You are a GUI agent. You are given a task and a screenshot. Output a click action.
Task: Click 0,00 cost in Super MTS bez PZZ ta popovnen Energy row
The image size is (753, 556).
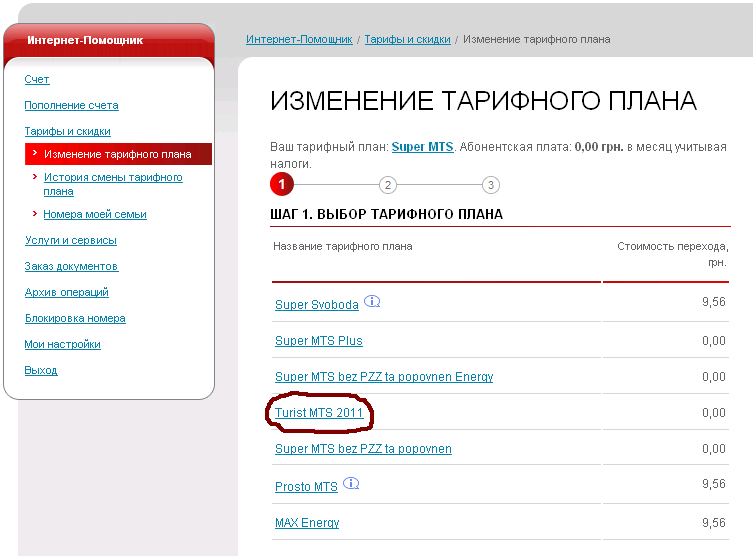714,377
